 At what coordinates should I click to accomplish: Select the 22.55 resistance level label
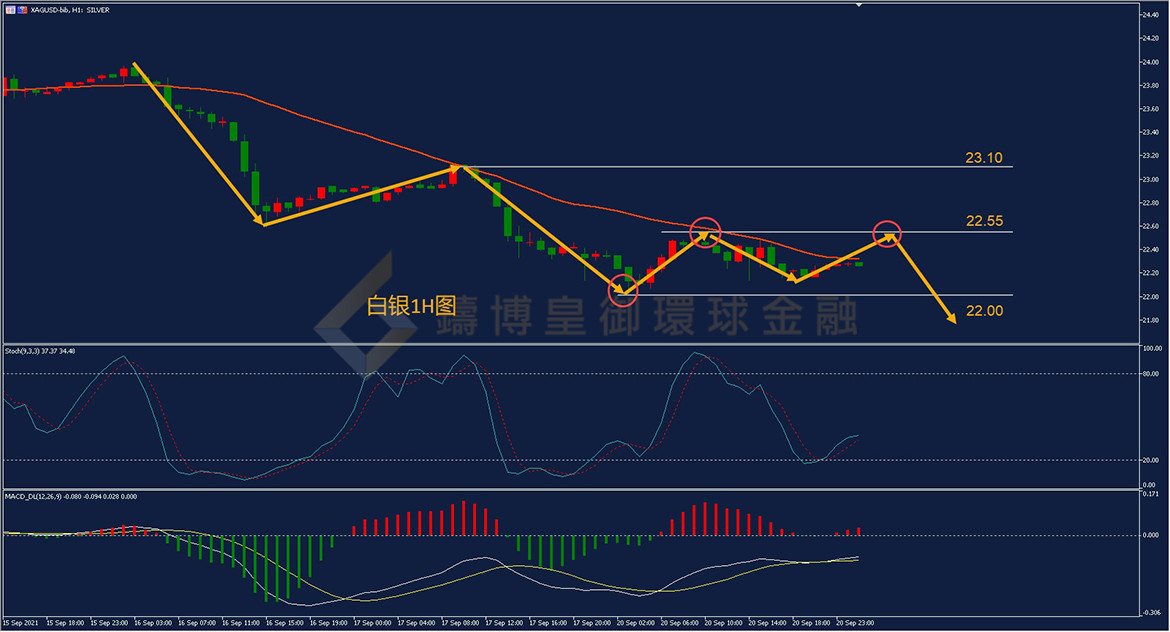[983, 221]
